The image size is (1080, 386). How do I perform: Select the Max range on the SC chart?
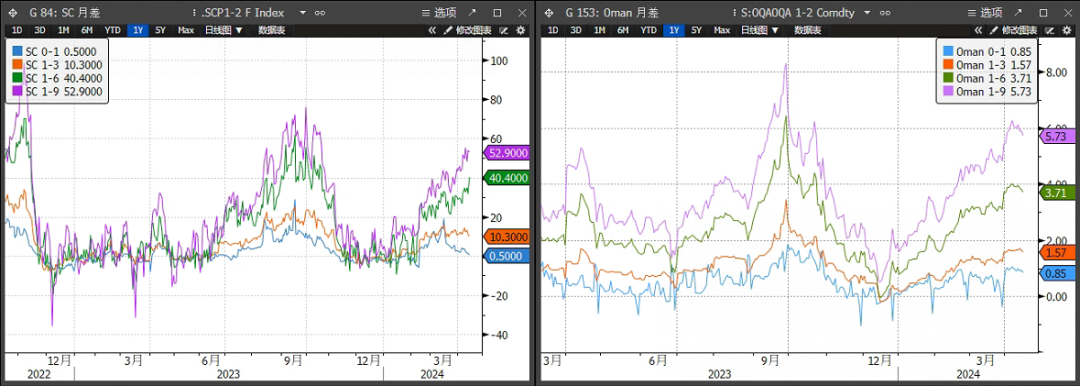click(x=186, y=30)
